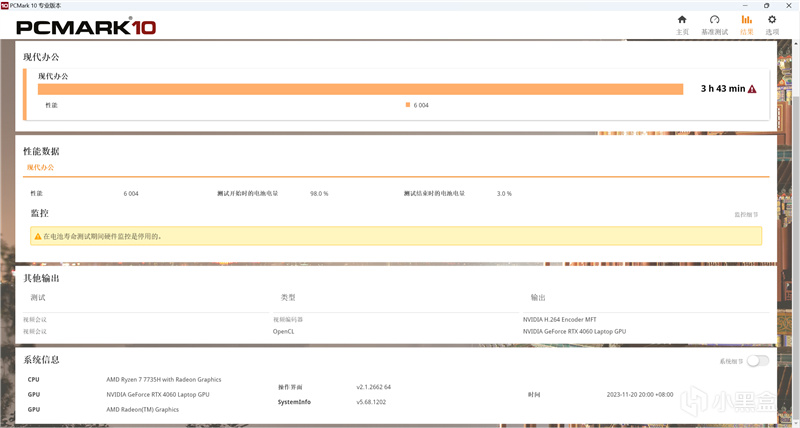Toggle the system details switch

pos(758,361)
